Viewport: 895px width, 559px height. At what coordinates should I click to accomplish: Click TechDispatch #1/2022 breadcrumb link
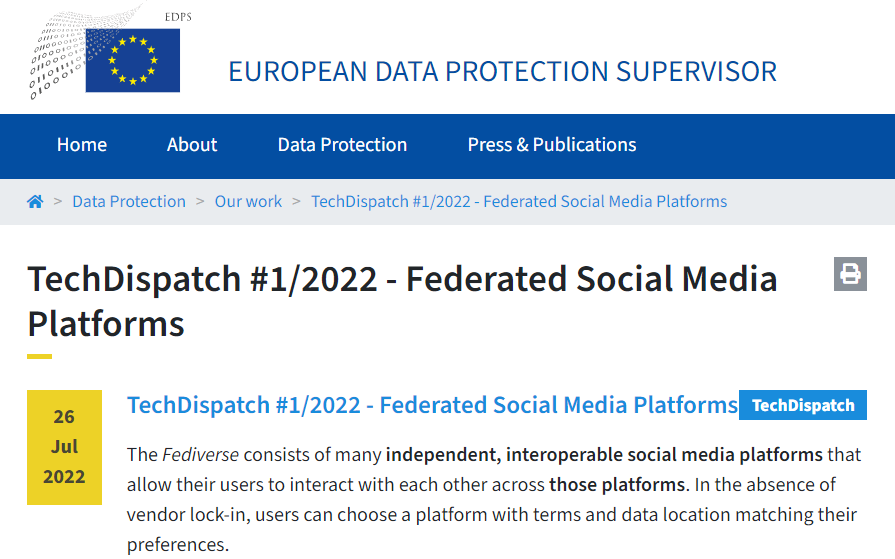(x=519, y=202)
